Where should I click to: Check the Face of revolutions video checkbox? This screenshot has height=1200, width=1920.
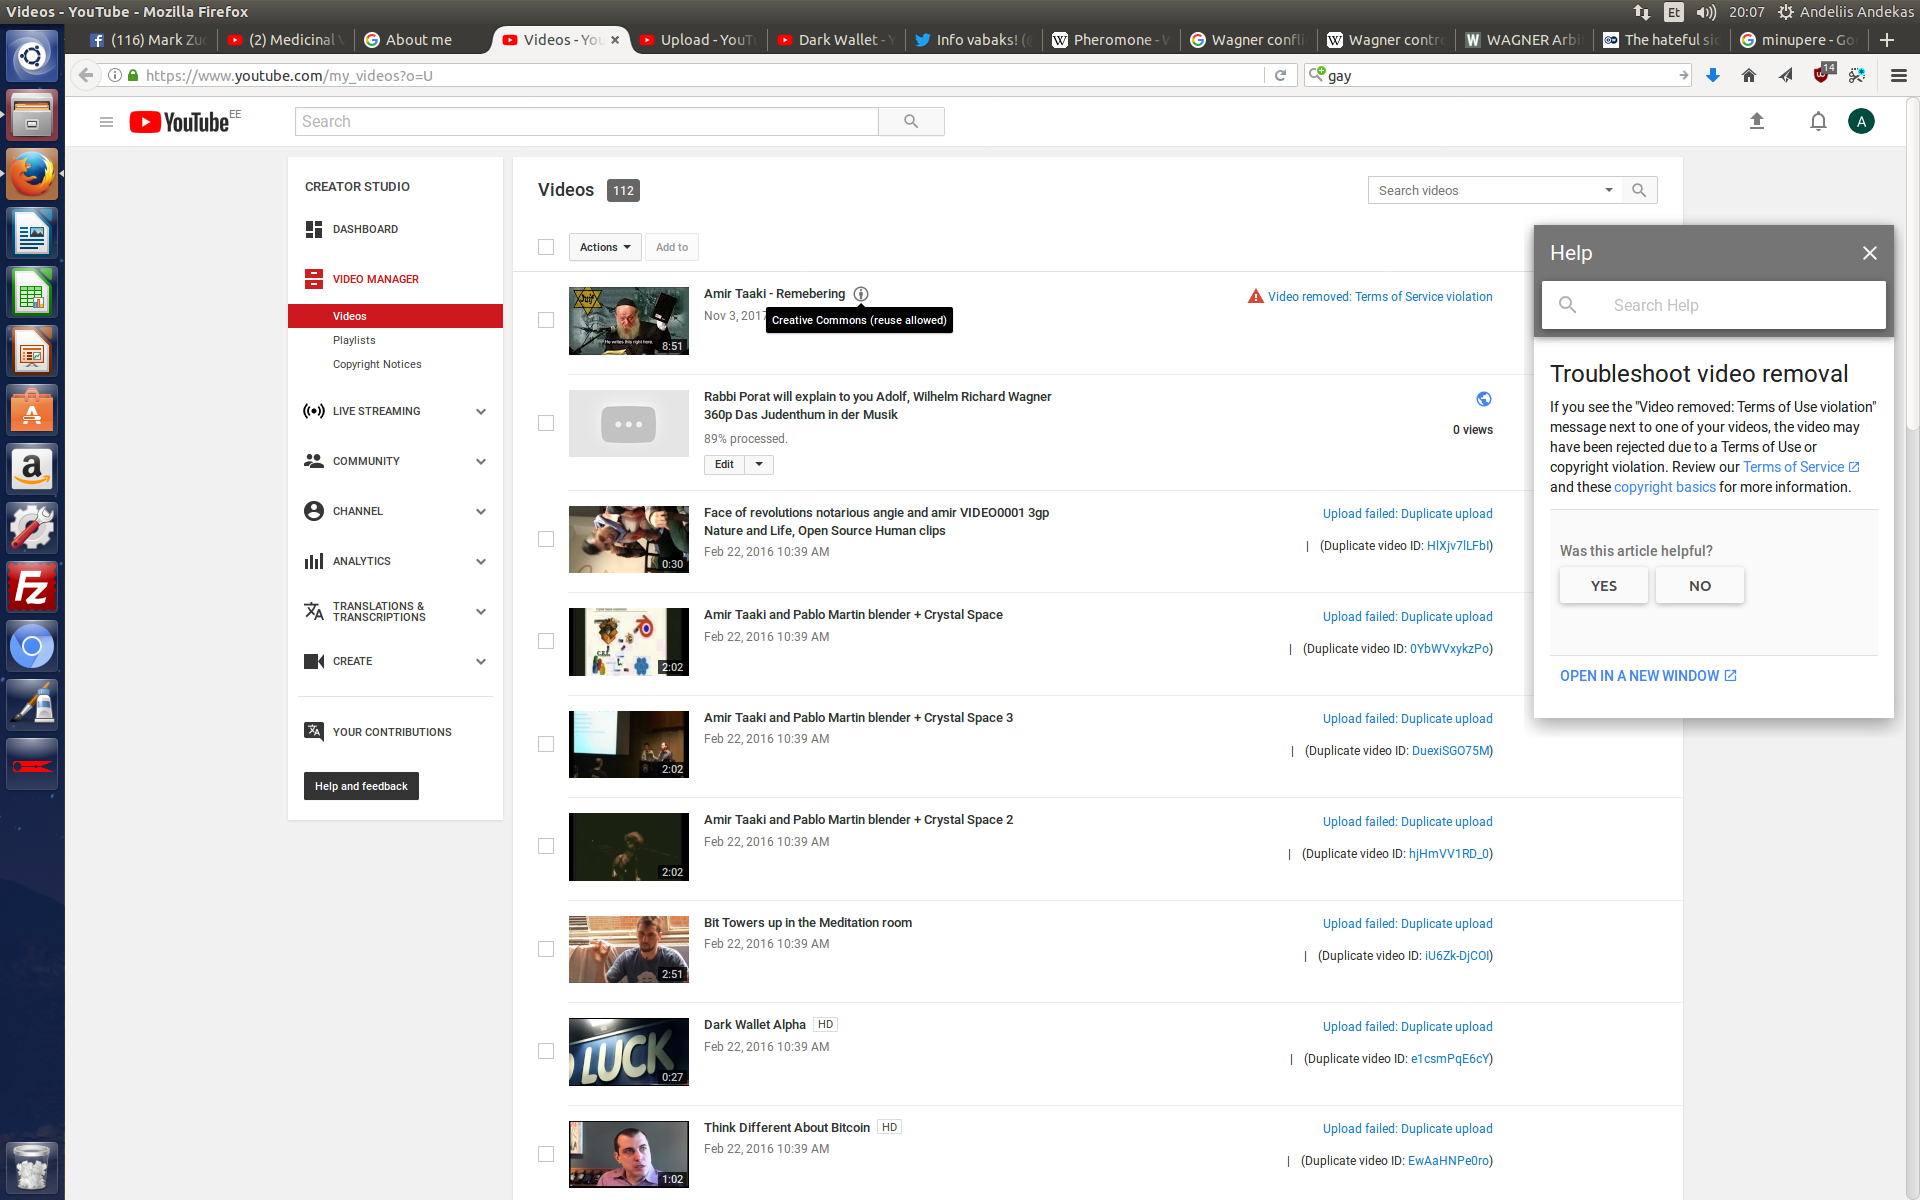point(546,539)
